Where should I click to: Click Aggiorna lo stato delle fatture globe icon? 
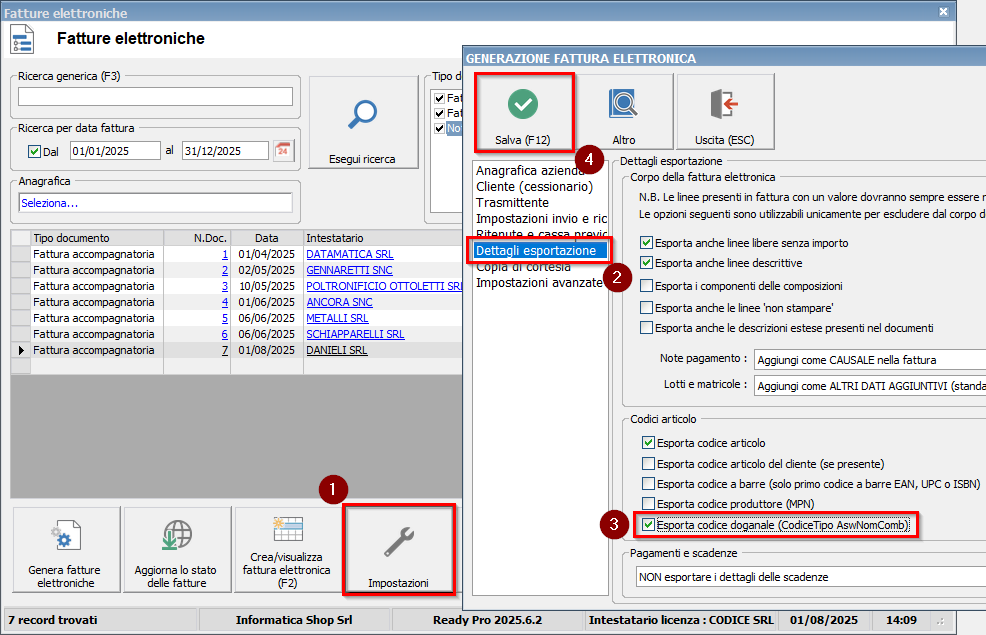click(x=176, y=549)
